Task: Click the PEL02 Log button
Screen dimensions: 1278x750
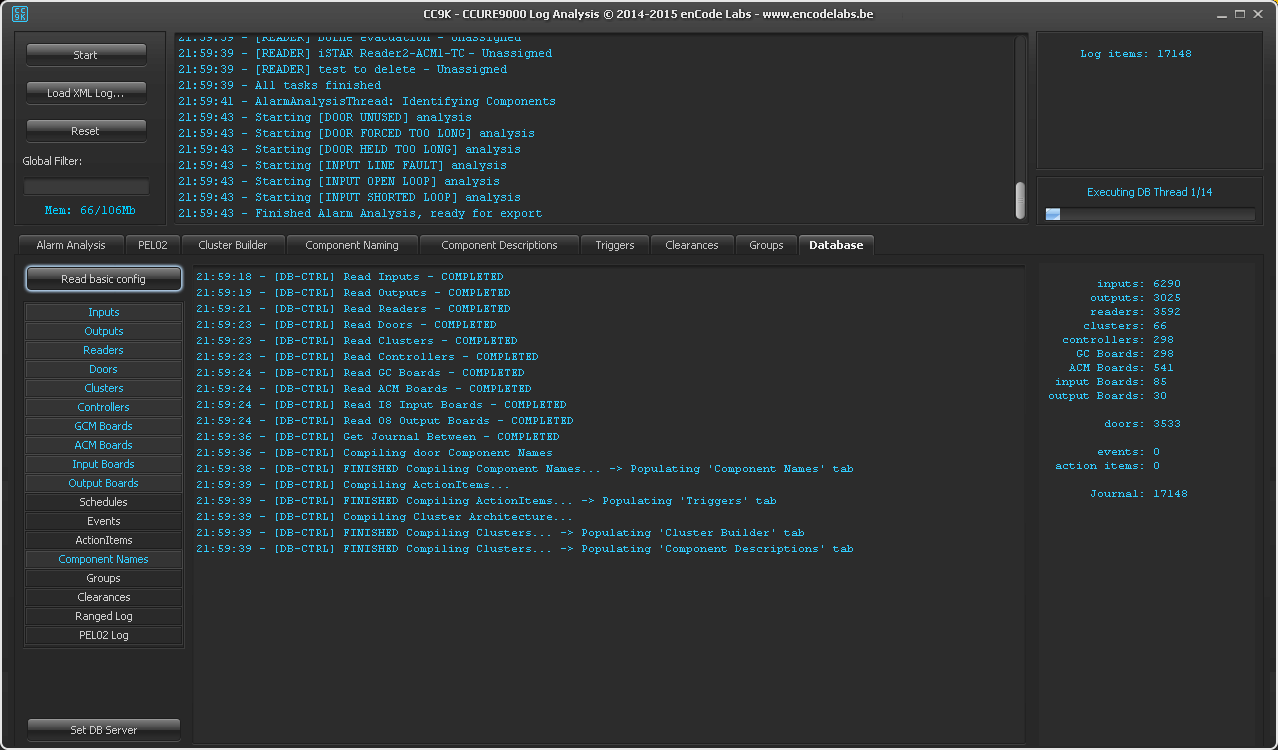Action: tap(104, 635)
